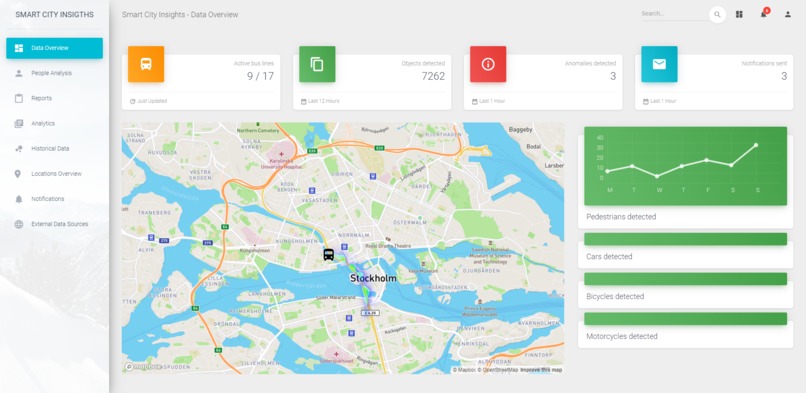Open header notifications bell with badge
This screenshot has height=393, width=806.
(764, 14)
